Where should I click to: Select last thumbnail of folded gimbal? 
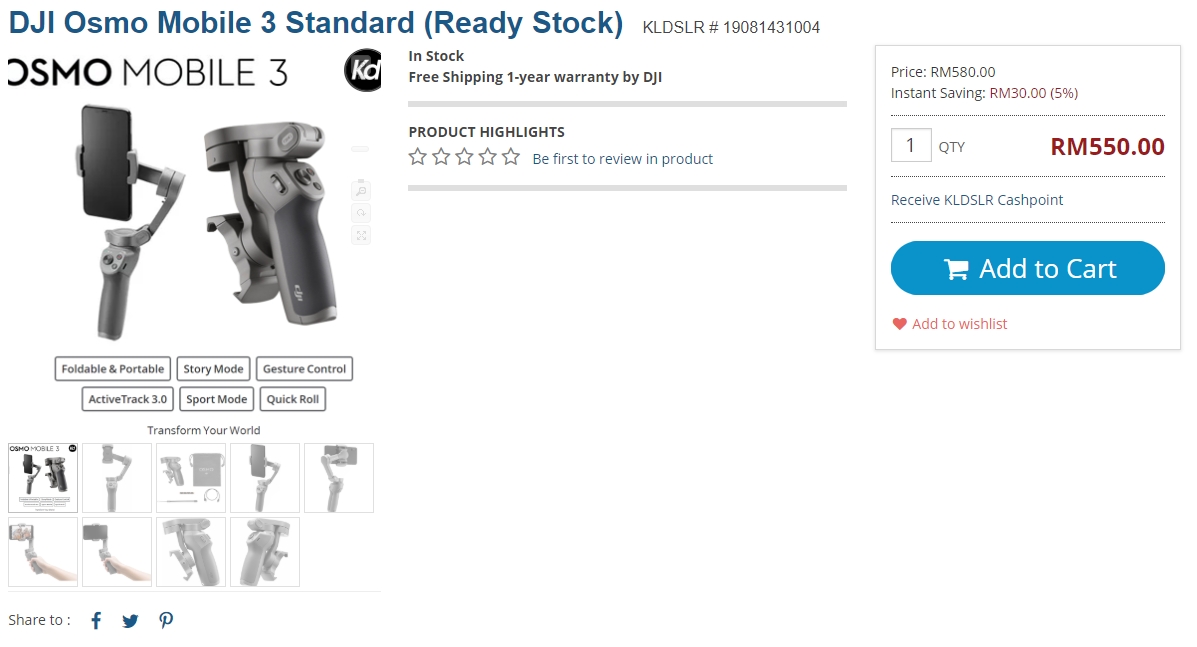[x=265, y=552]
